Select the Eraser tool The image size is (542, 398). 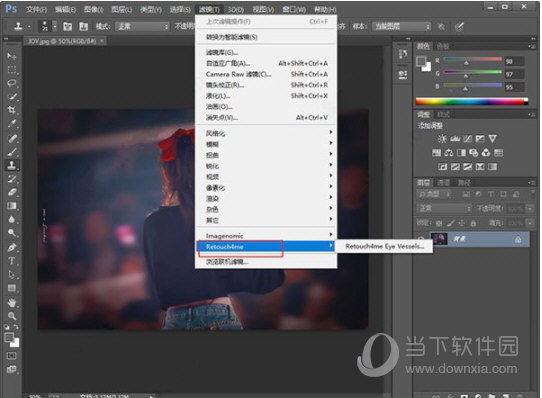12,192
